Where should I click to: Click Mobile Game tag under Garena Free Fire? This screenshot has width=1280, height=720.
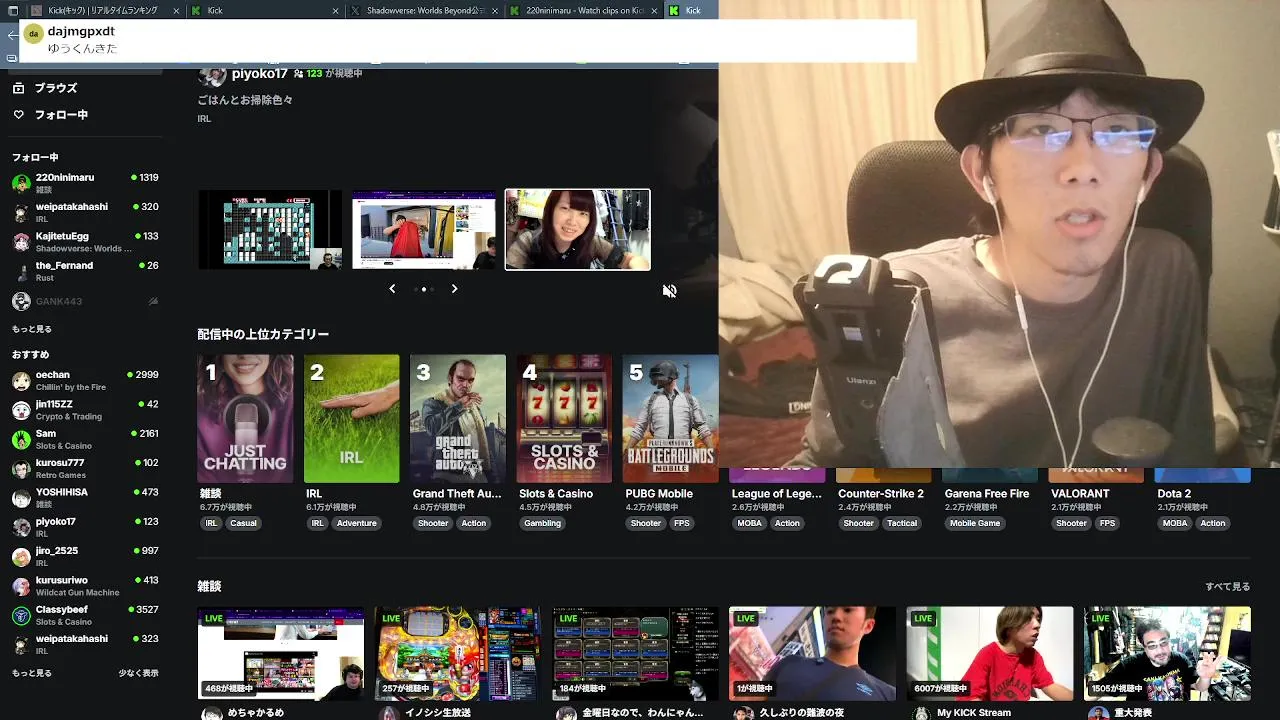pos(975,523)
